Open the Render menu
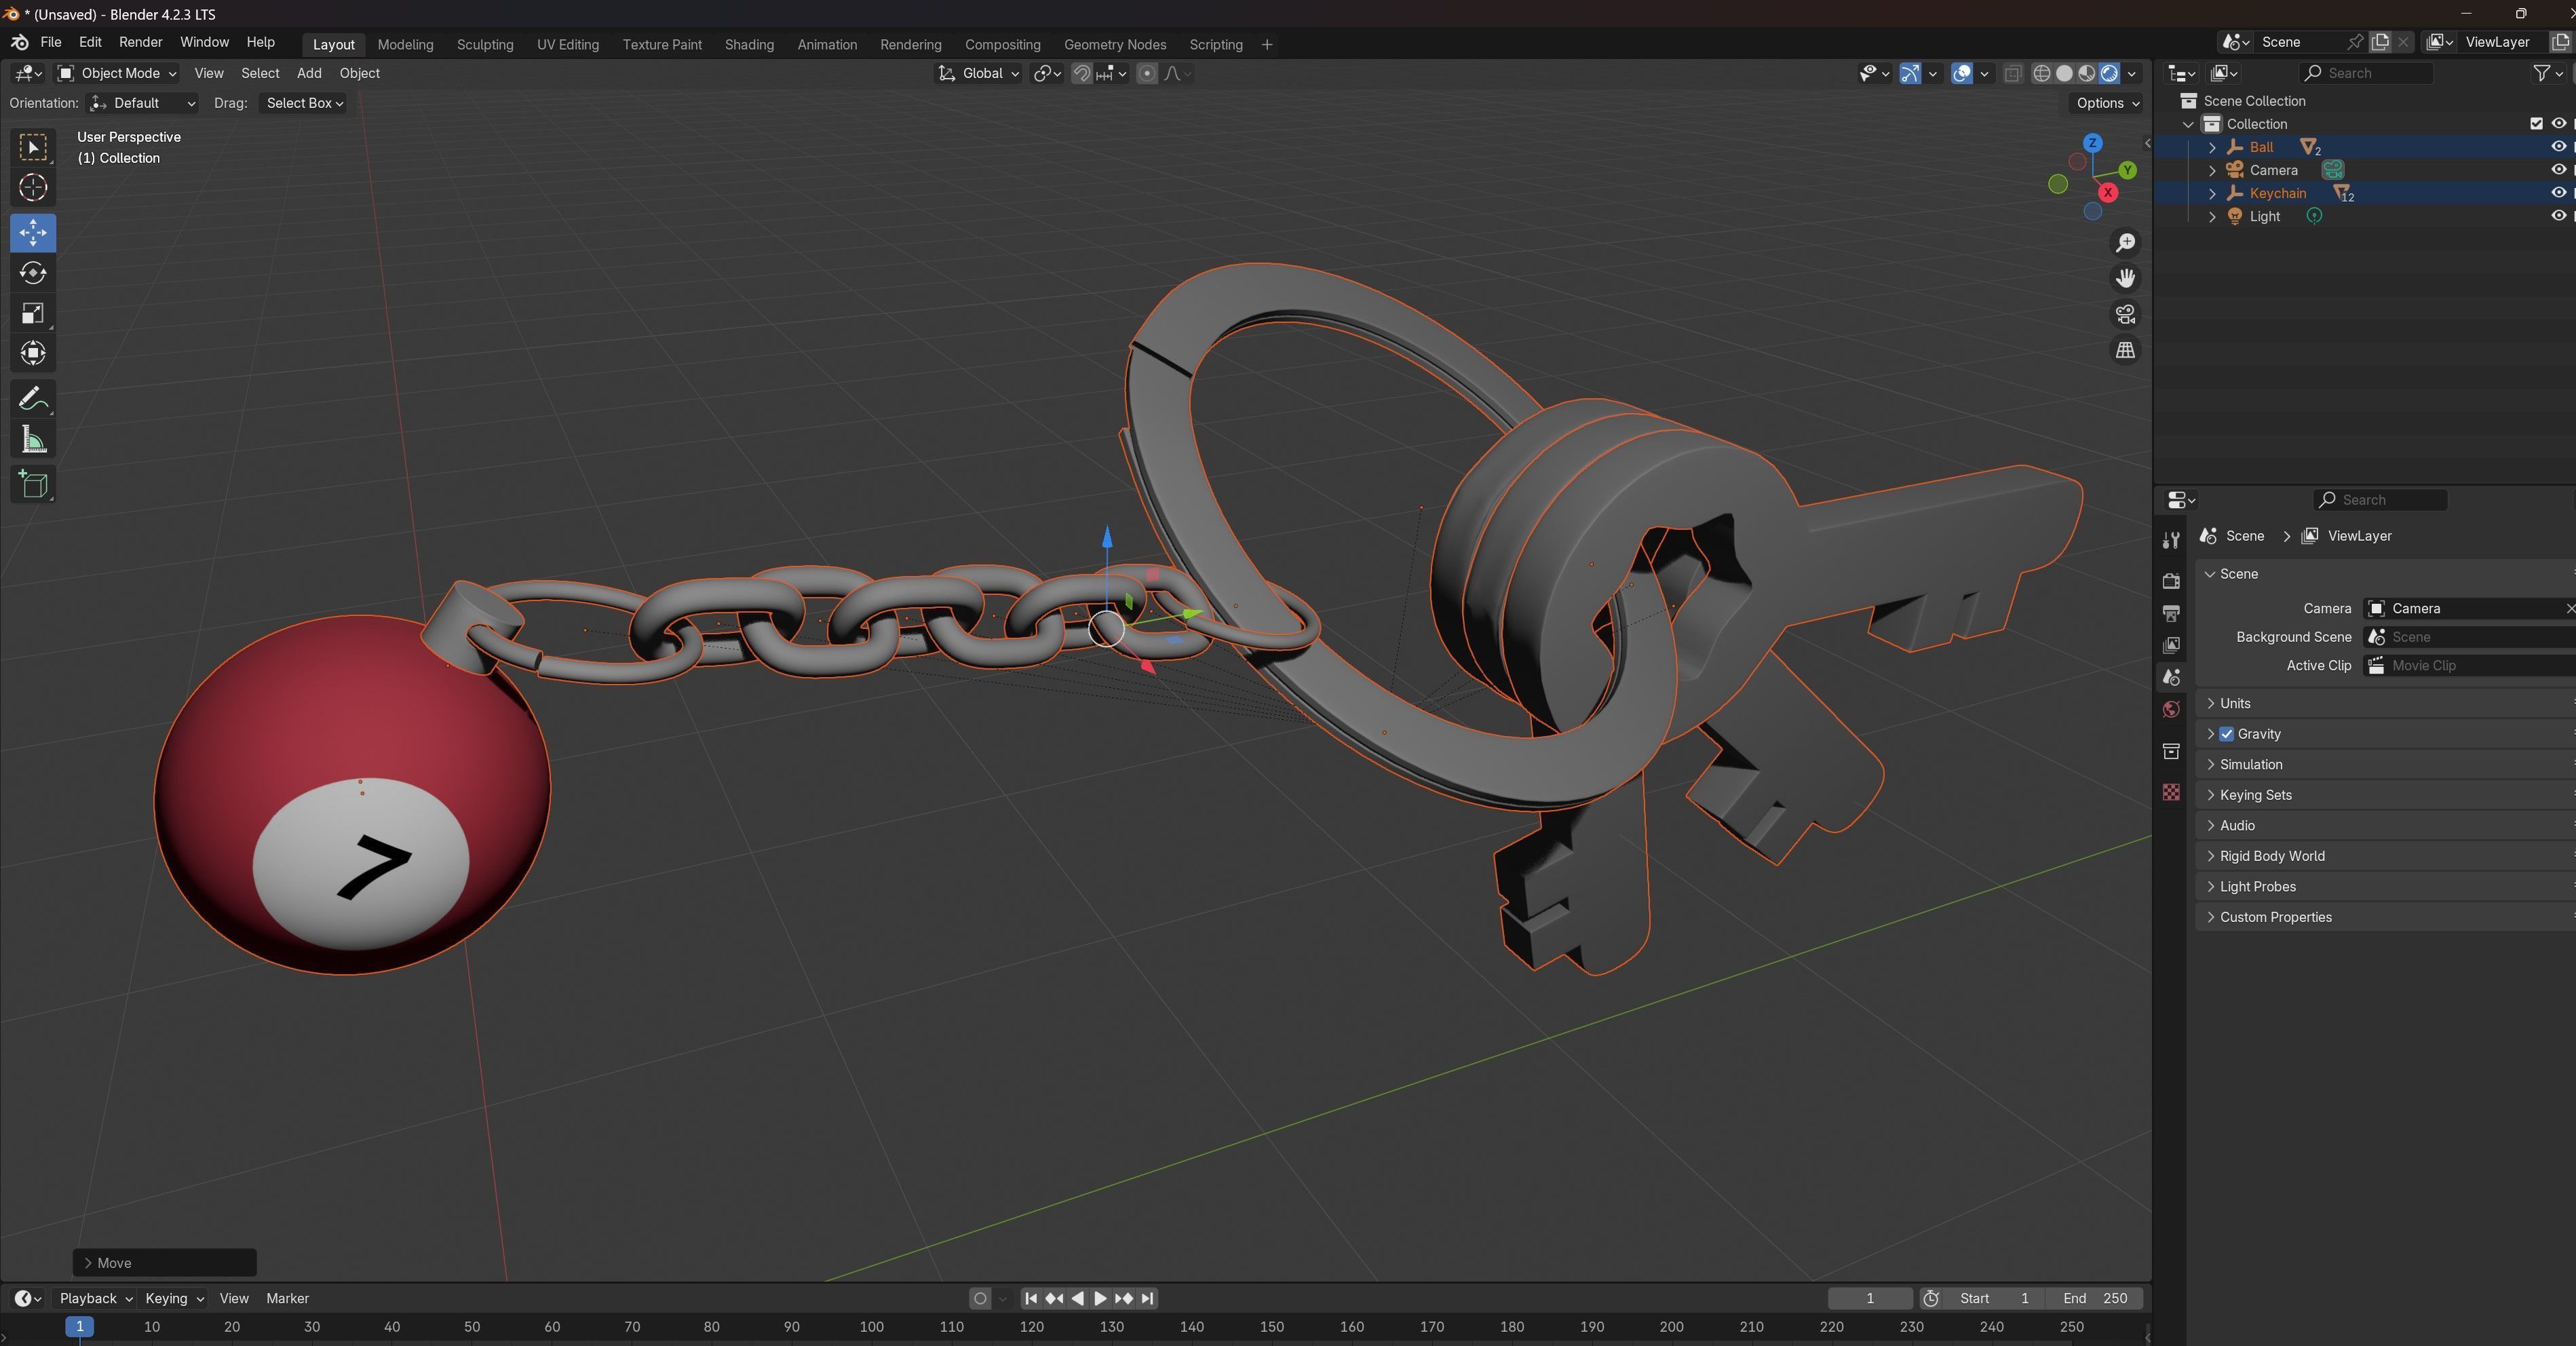The image size is (2576, 1346). (140, 42)
